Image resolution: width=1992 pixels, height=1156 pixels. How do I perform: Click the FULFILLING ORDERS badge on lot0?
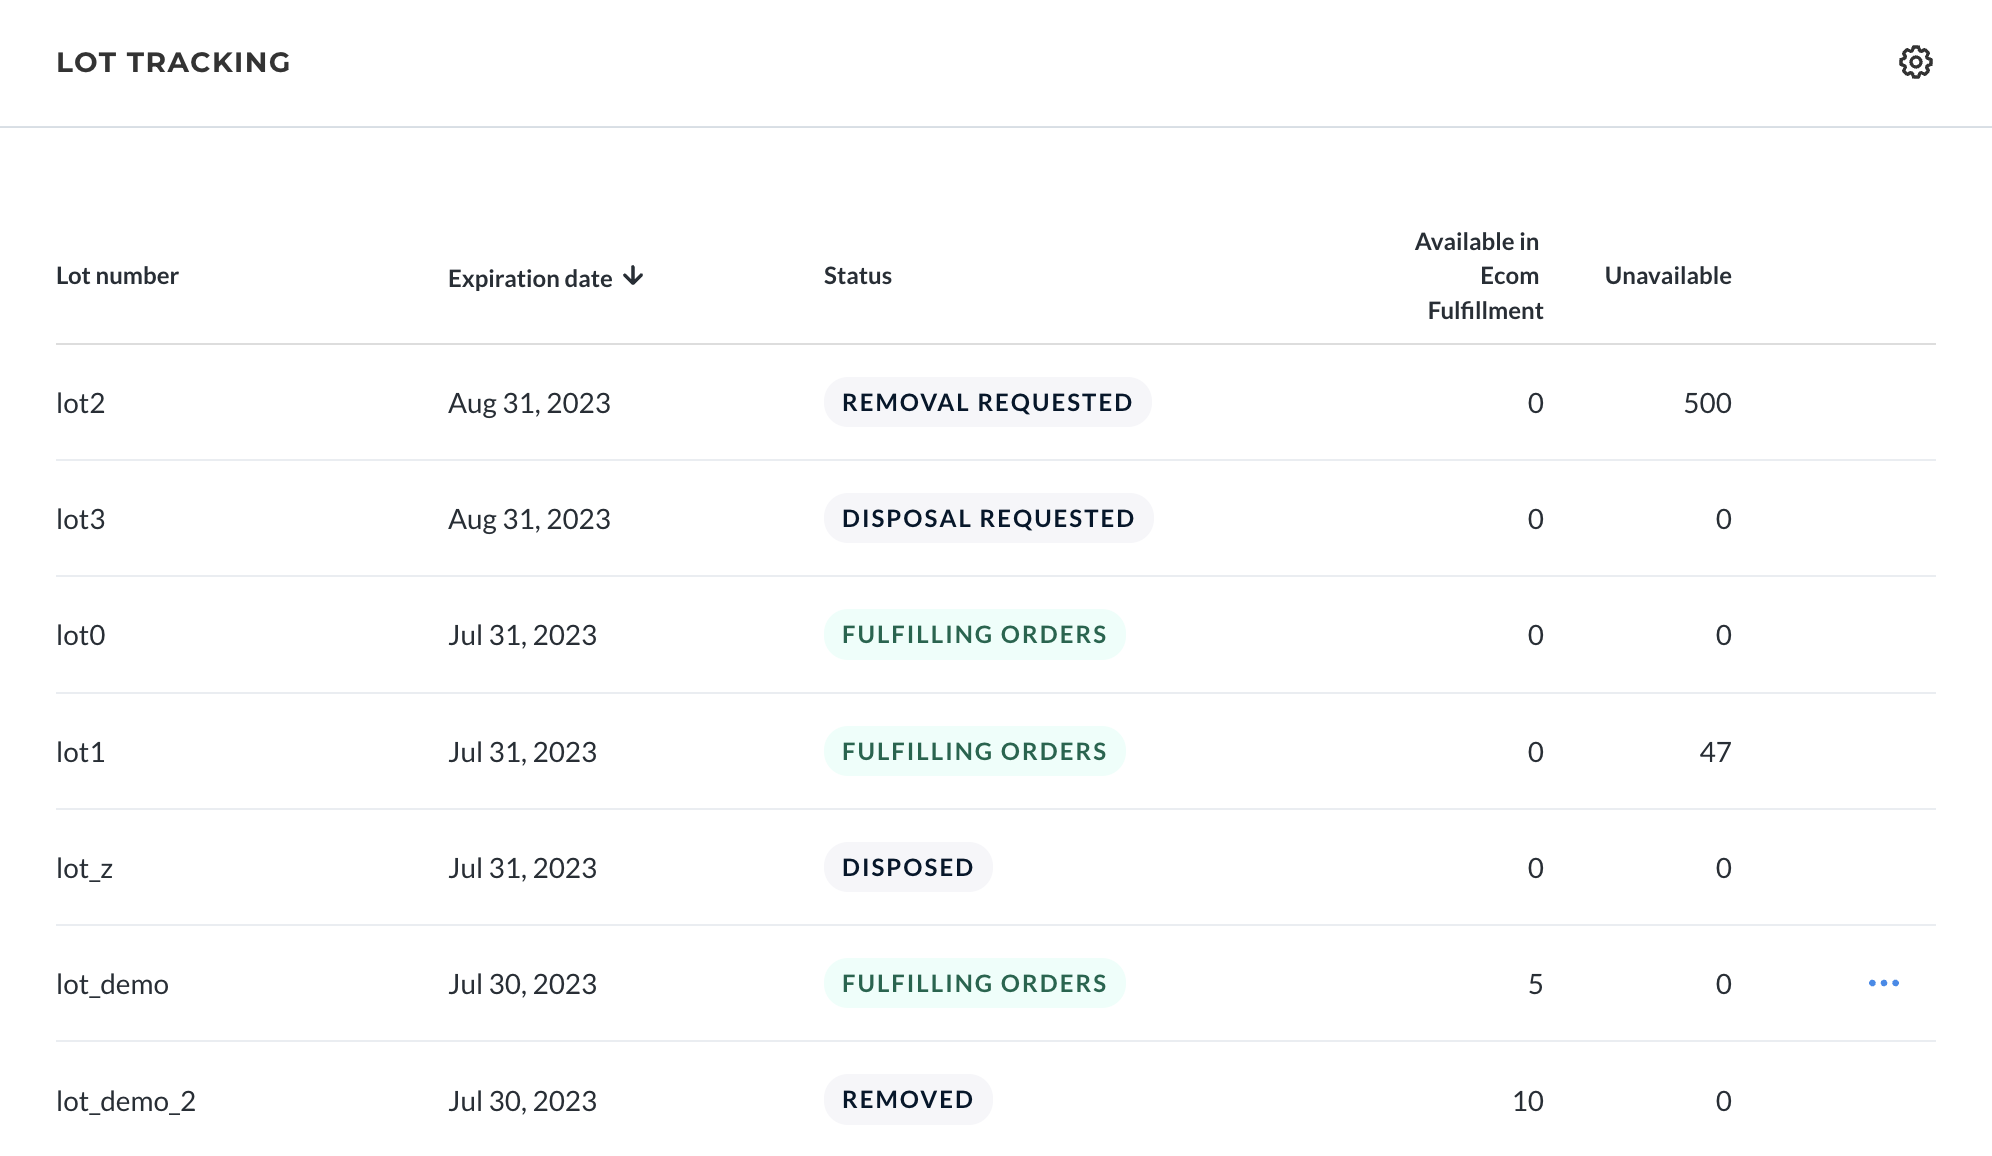[x=974, y=634]
